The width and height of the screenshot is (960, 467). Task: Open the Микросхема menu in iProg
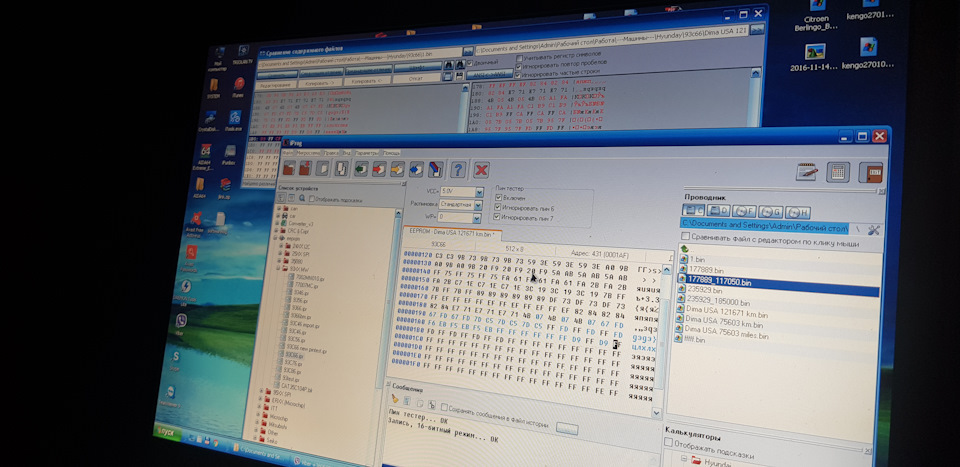coord(309,152)
